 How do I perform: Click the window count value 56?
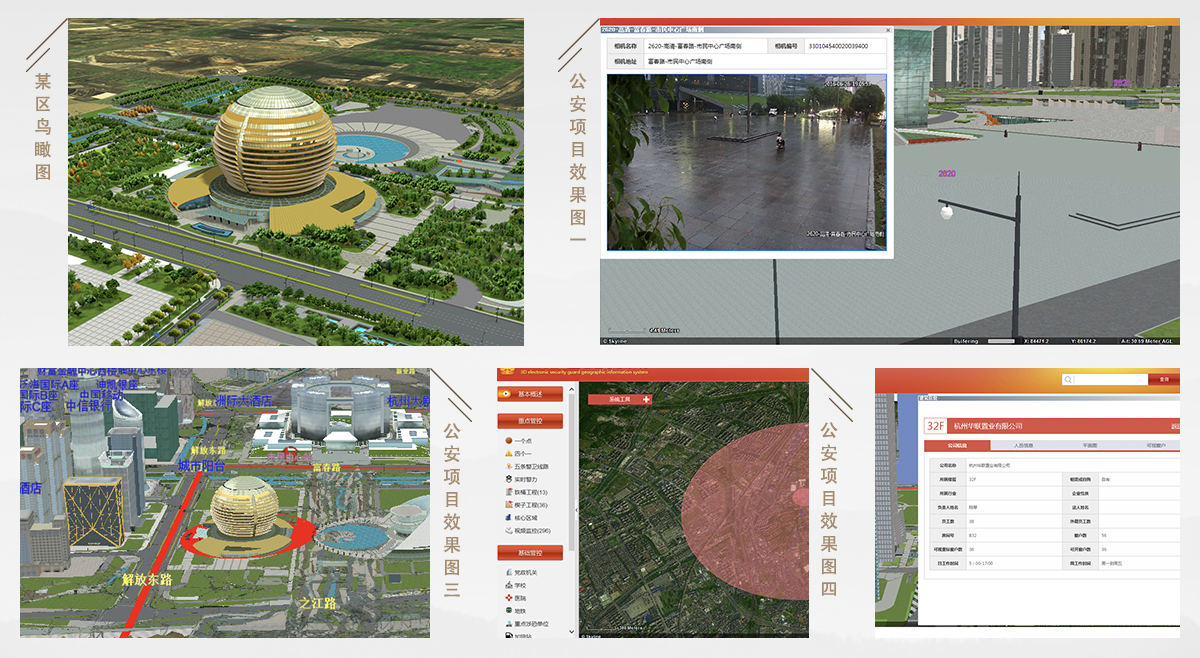(1104, 535)
